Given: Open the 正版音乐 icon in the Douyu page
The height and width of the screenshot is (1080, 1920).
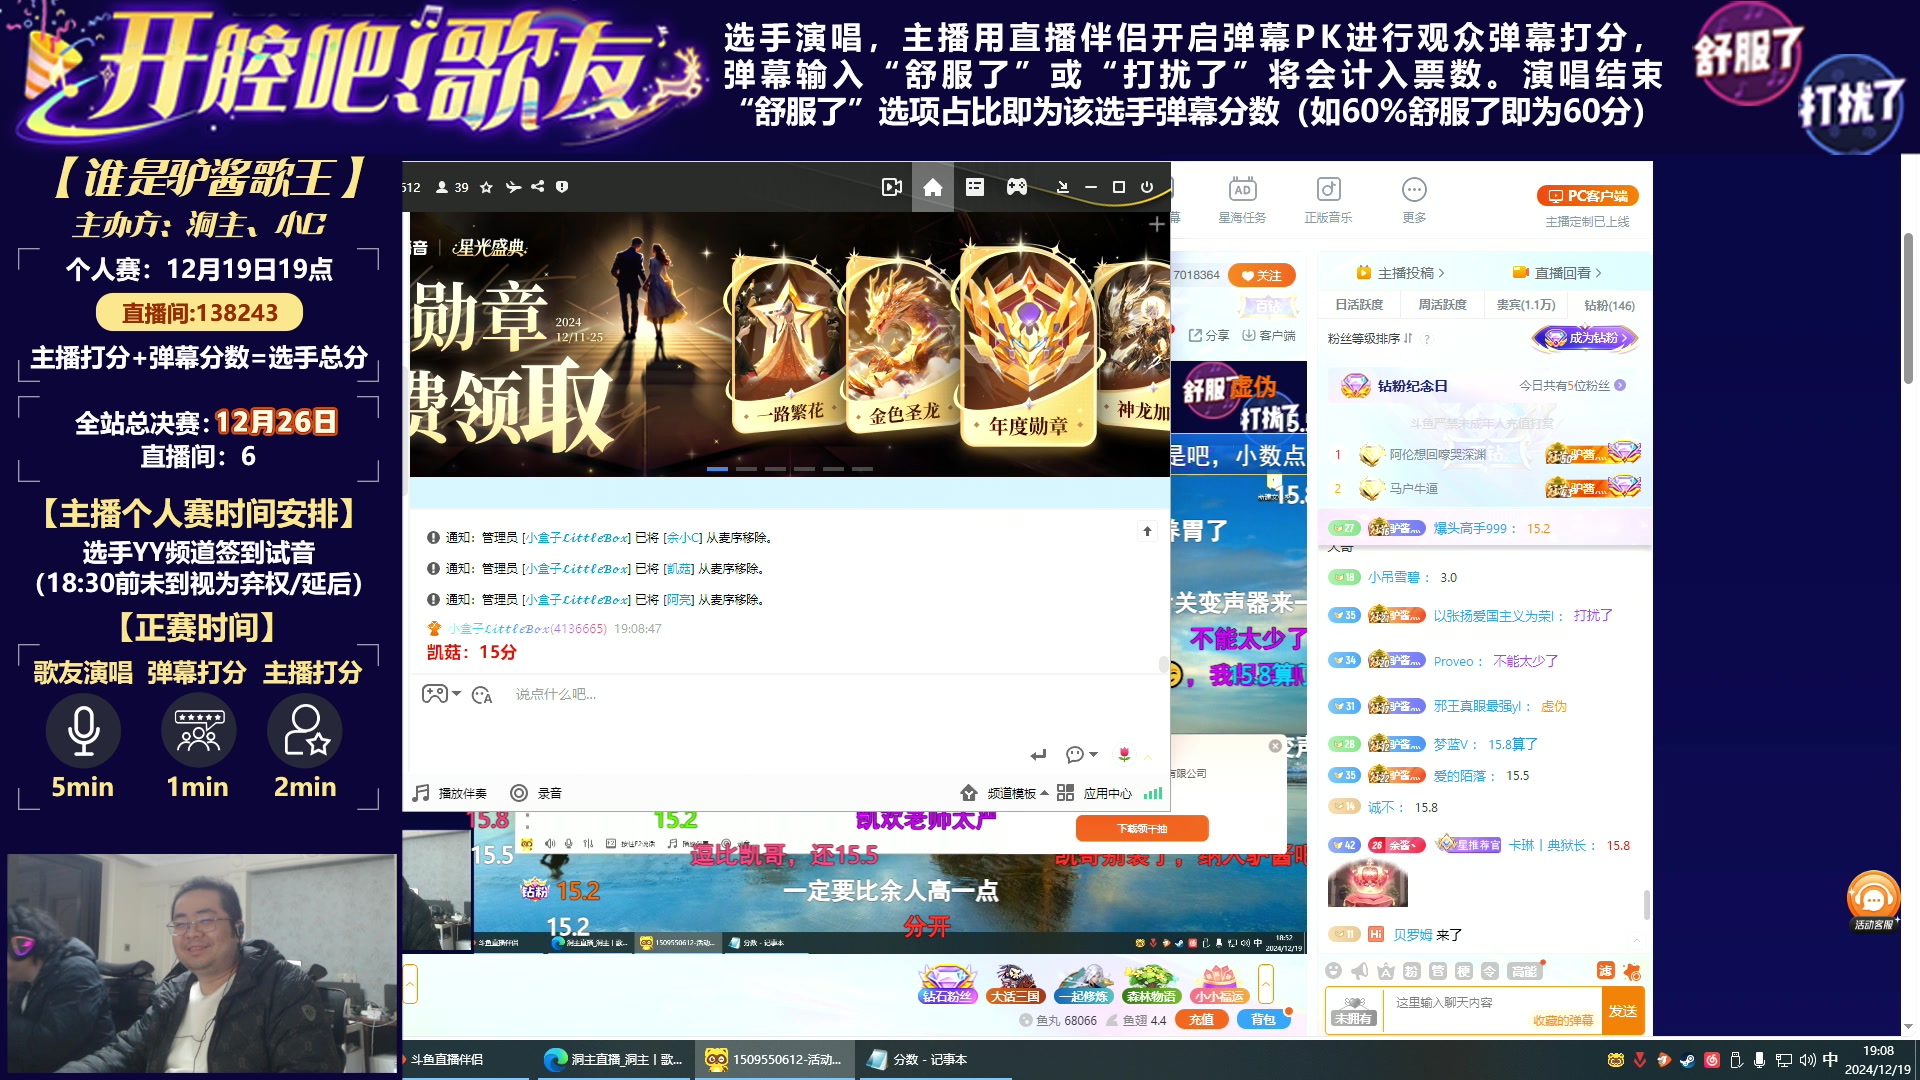Looking at the screenshot, I should [1328, 200].
